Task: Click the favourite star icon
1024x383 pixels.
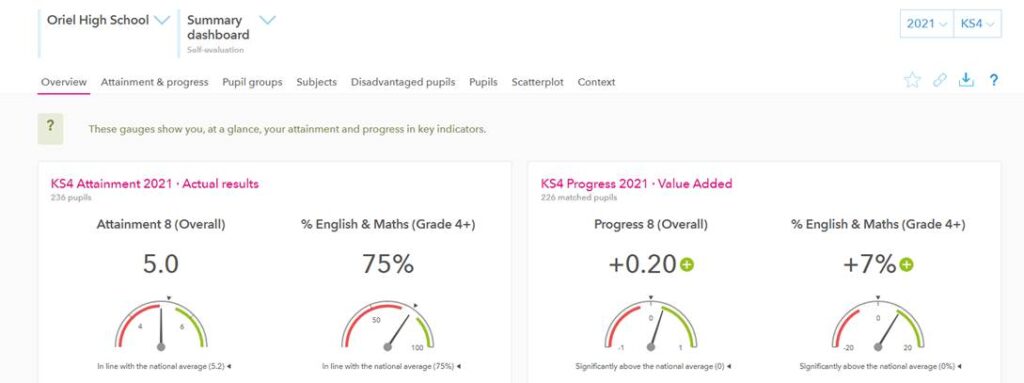Action: tap(912, 80)
